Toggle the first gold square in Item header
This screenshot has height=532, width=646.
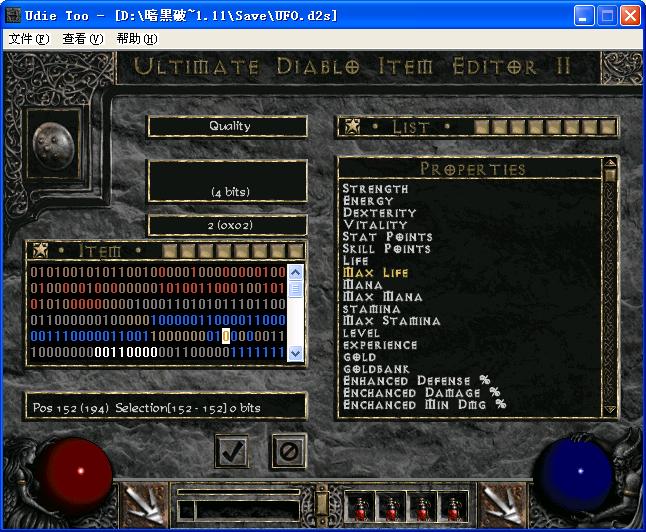(x=170, y=251)
